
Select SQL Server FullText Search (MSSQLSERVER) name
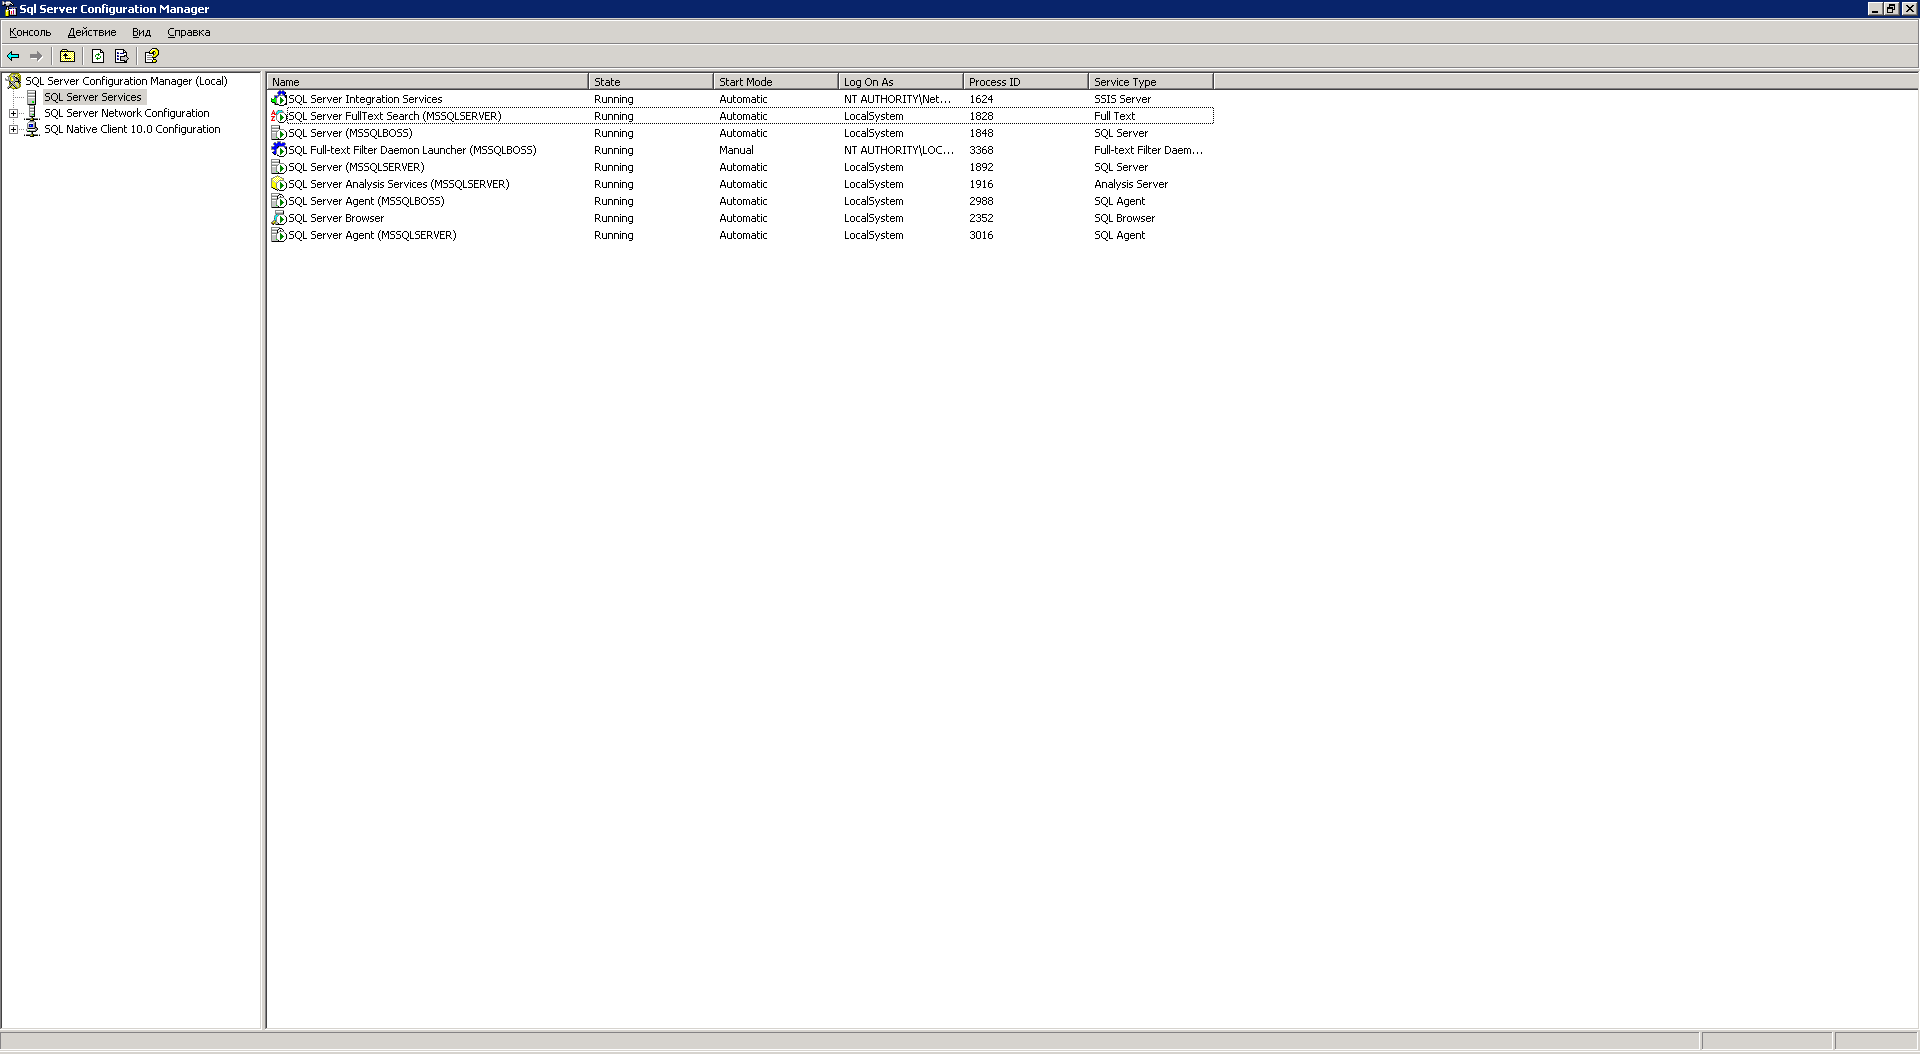coord(395,116)
